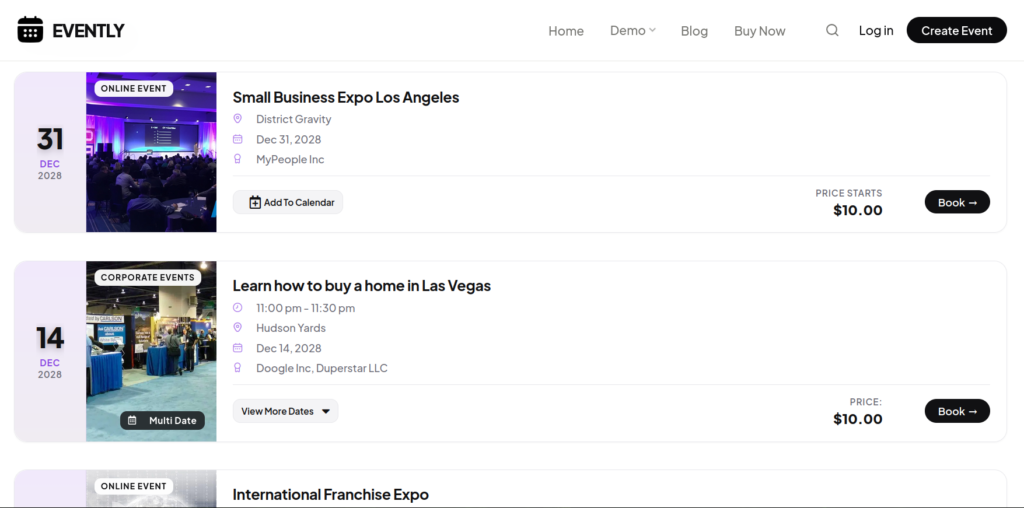Click the 14 DEC 2028 date block
This screenshot has height=508, width=1024.
tap(50, 351)
